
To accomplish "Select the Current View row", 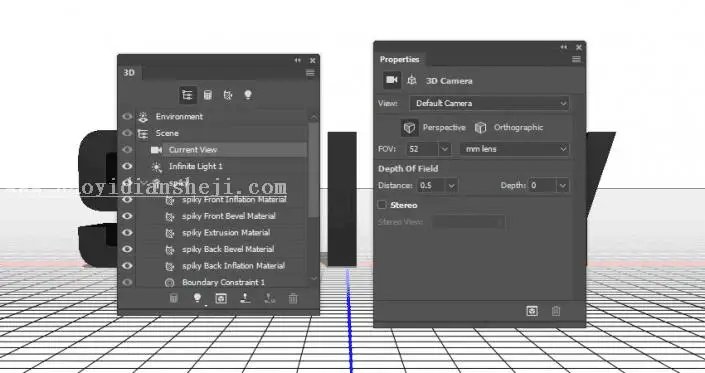I will pyautogui.click(x=222, y=150).
